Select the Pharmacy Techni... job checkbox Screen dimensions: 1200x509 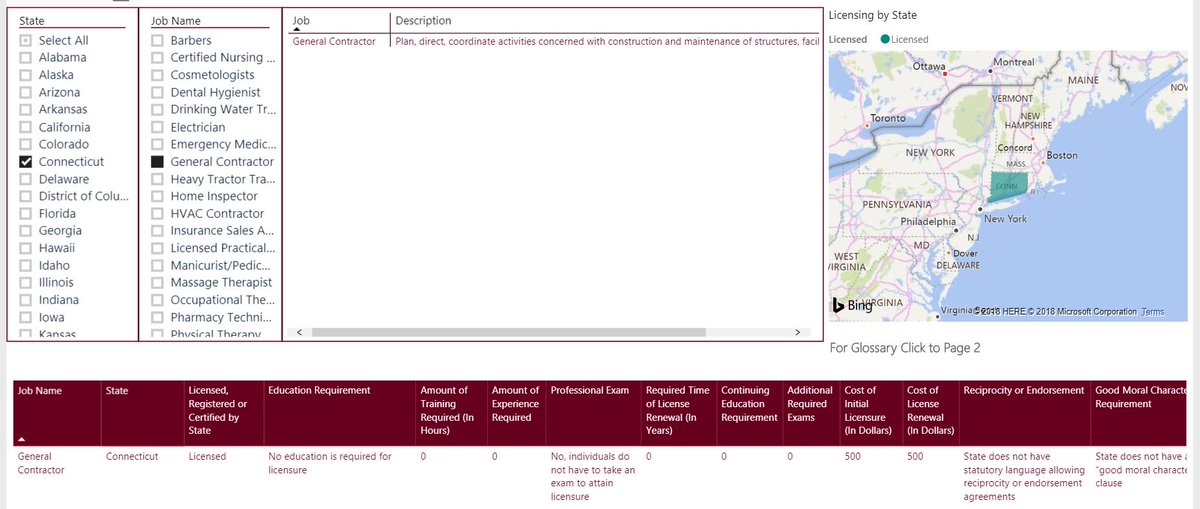point(157,317)
